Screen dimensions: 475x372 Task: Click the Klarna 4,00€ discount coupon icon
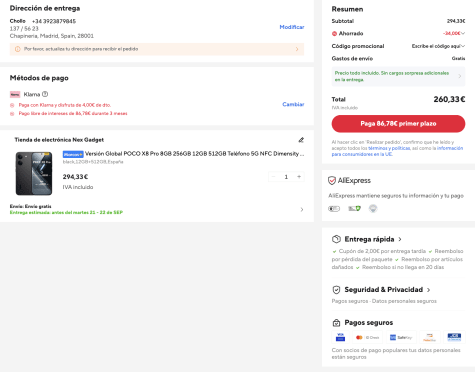pyautogui.click(x=12, y=105)
